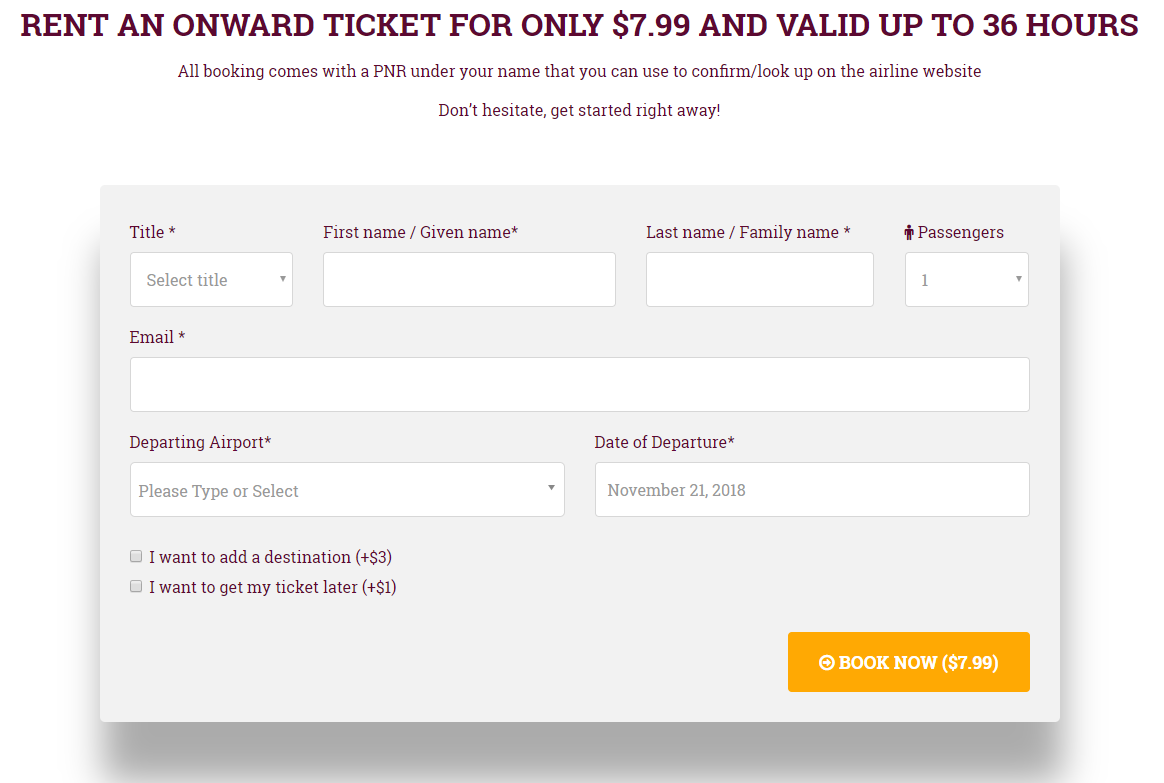1164x783 pixels.
Task: Click into the Last name / Family name field
Action: tap(759, 280)
